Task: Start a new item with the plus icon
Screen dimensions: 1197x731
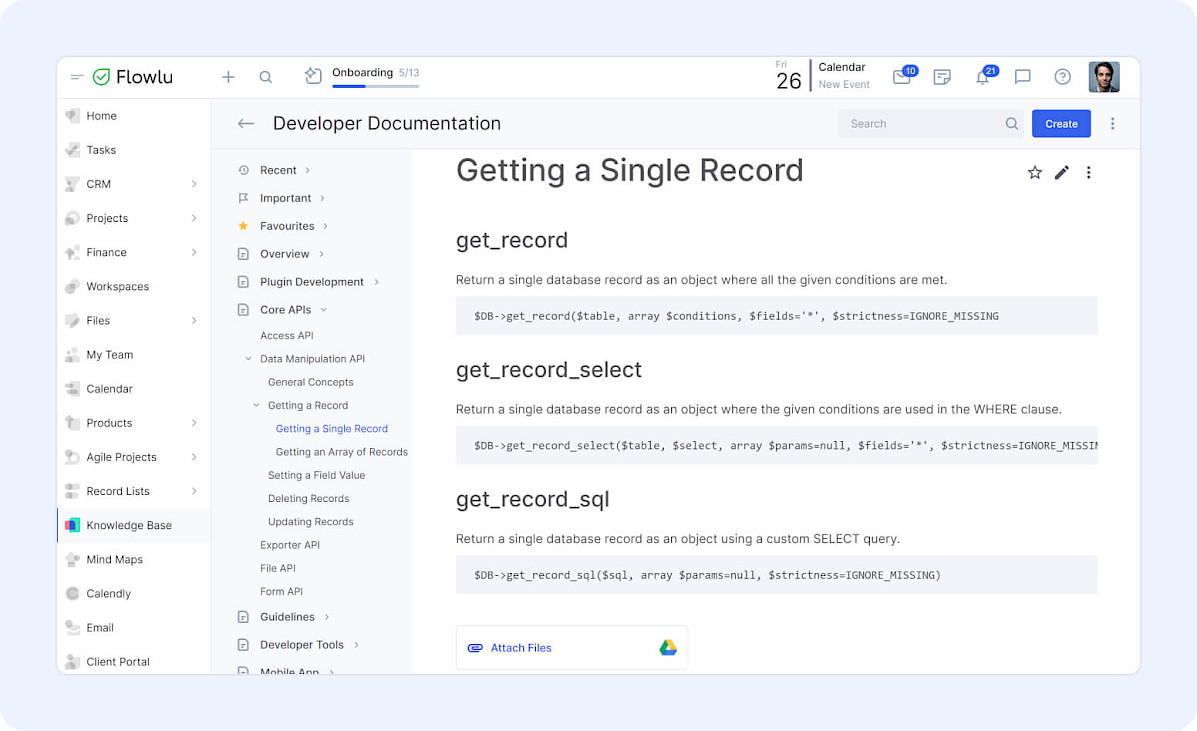Action: [228, 76]
